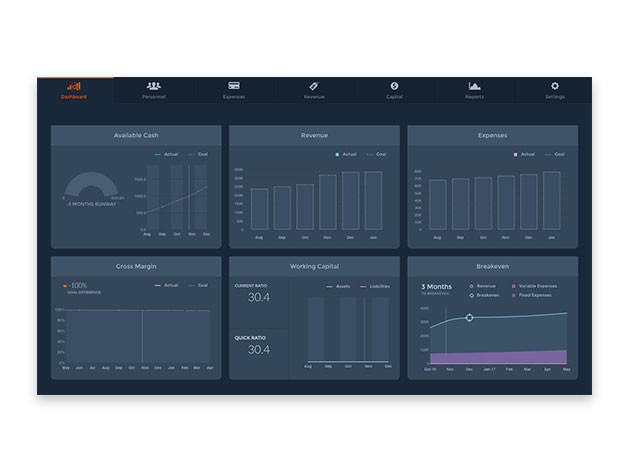Click the Personnel people icon
630x473 pixels.
coord(153,86)
